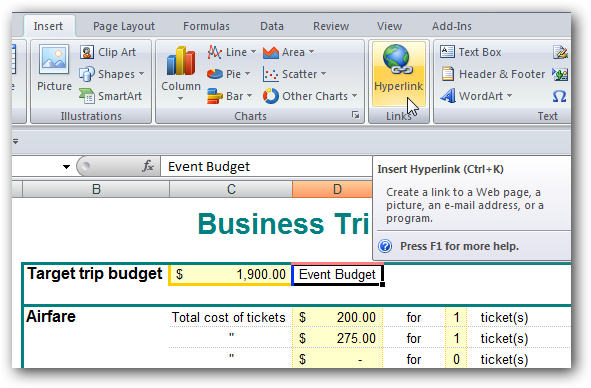Viewport: 591px width, 388px height.
Task: Expand the Area chart dropdown arrow
Action: [x=311, y=52]
